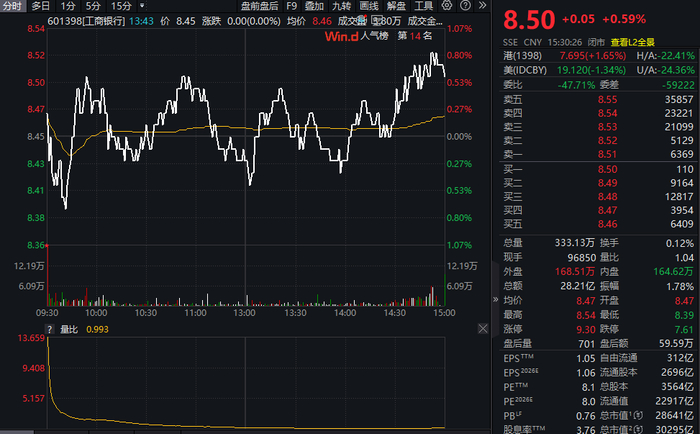Click the 量比 0.993 indicator label

pos(84,330)
